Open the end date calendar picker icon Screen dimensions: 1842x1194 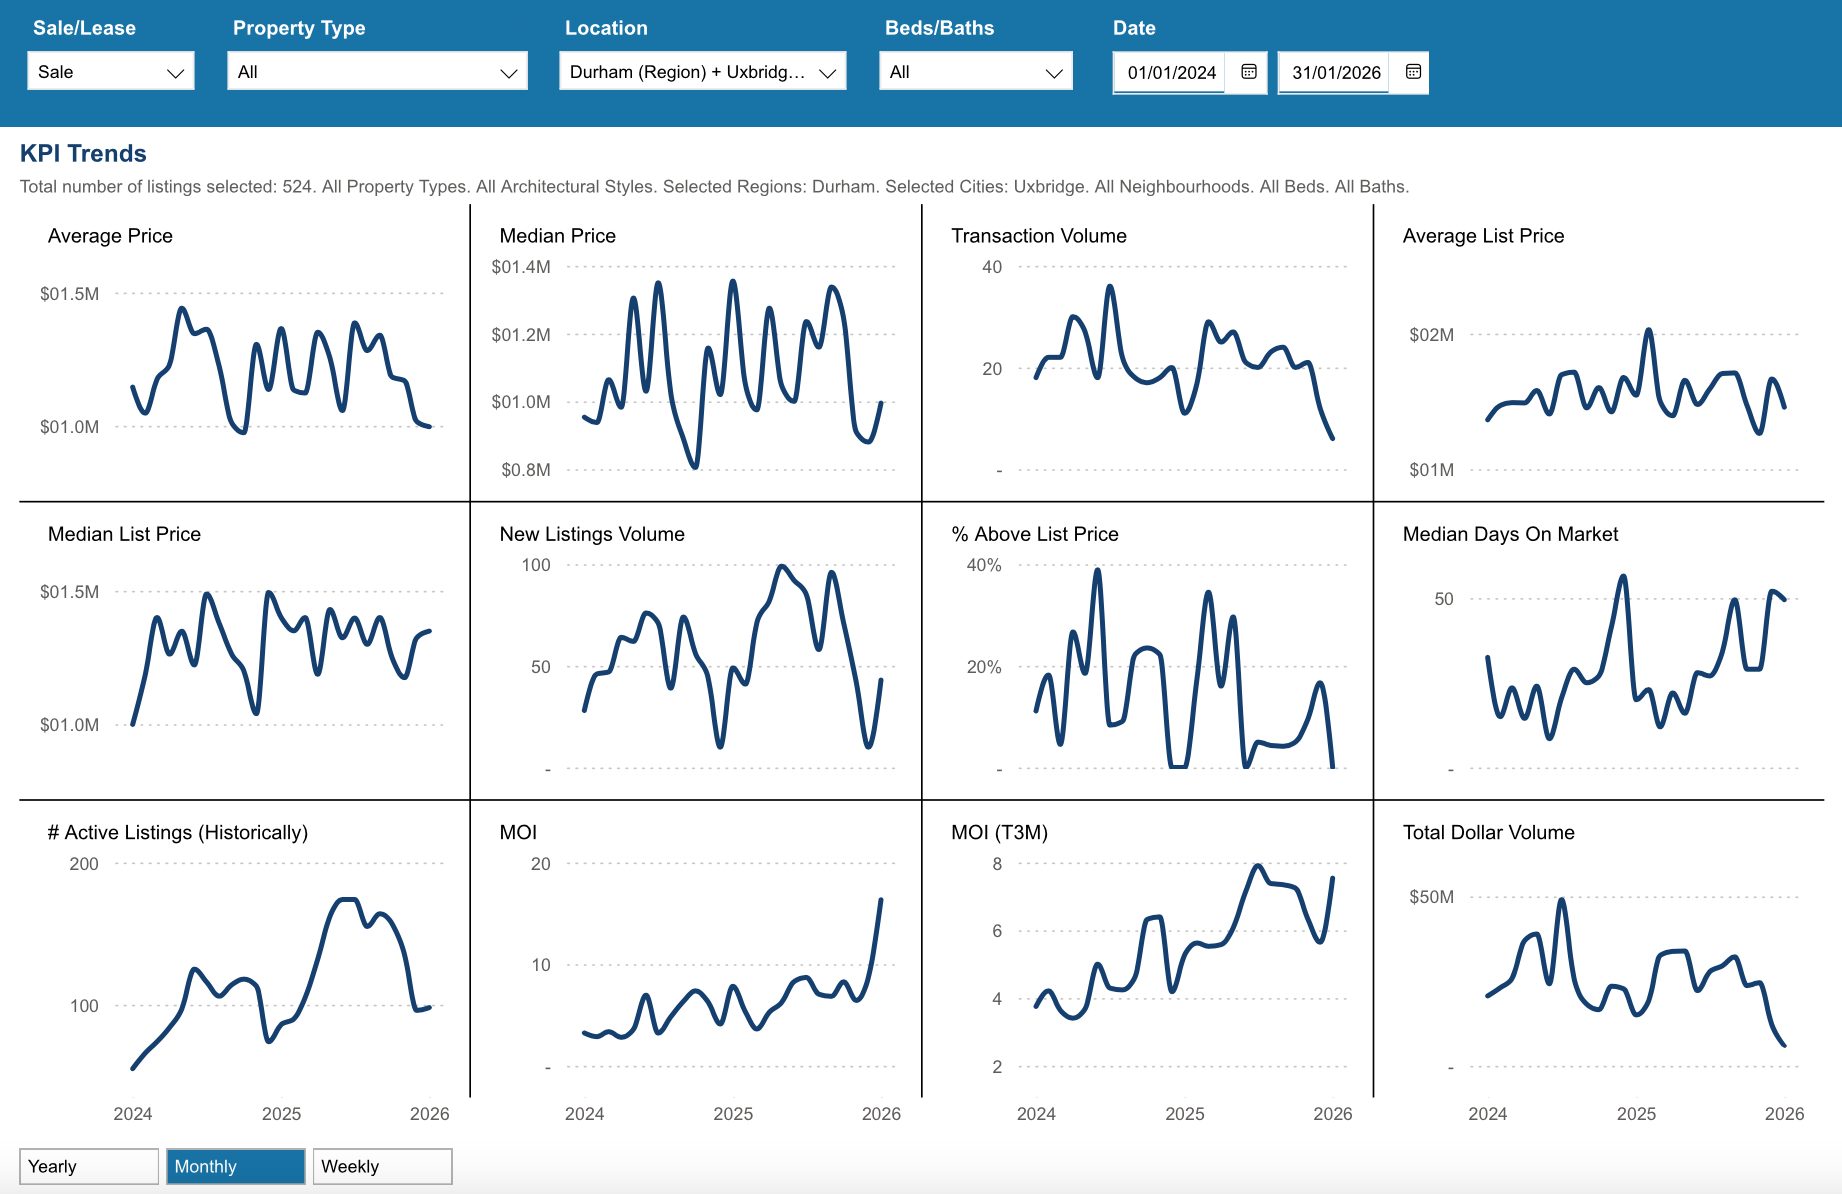(1413, 72)
